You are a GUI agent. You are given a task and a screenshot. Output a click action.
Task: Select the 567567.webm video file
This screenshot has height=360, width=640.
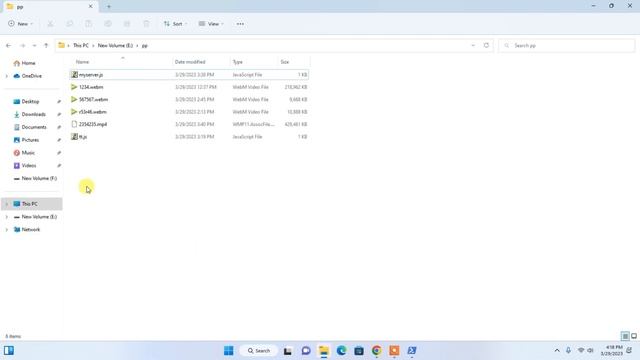(189, 99)
